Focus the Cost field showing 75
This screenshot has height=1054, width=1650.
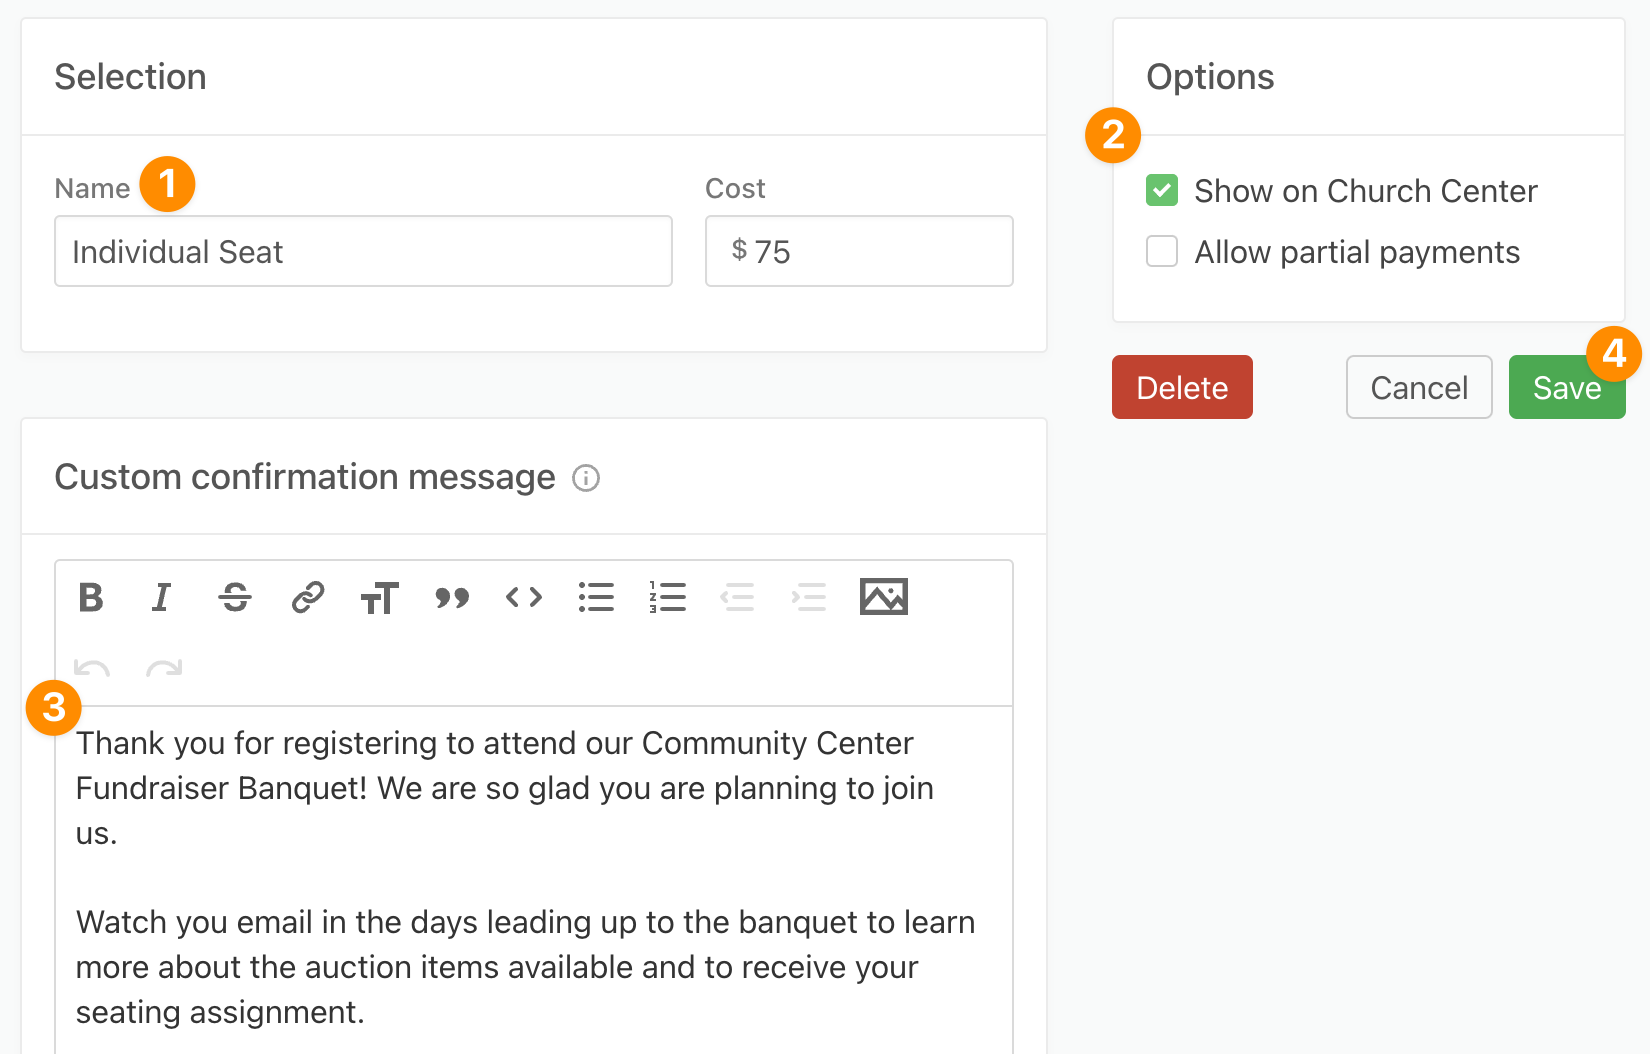[x=859, y=251]
